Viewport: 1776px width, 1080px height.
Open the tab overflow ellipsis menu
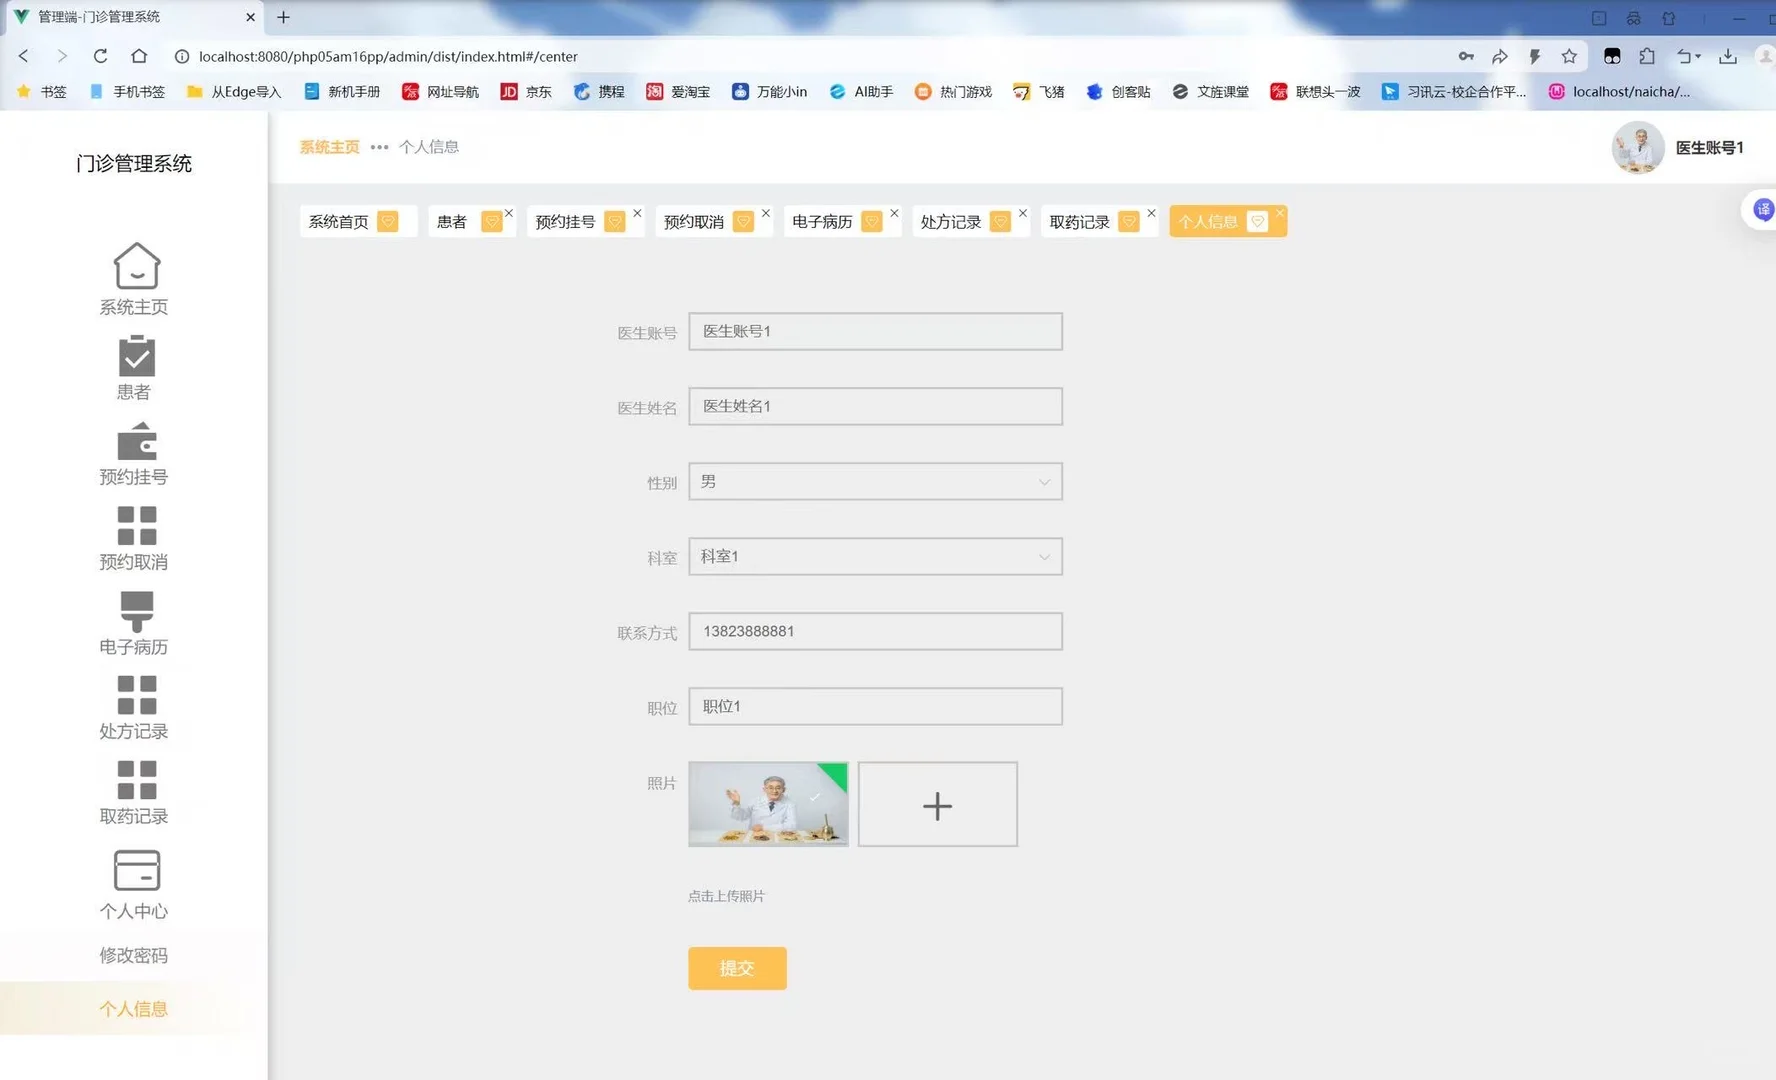[x=378, y=147]
